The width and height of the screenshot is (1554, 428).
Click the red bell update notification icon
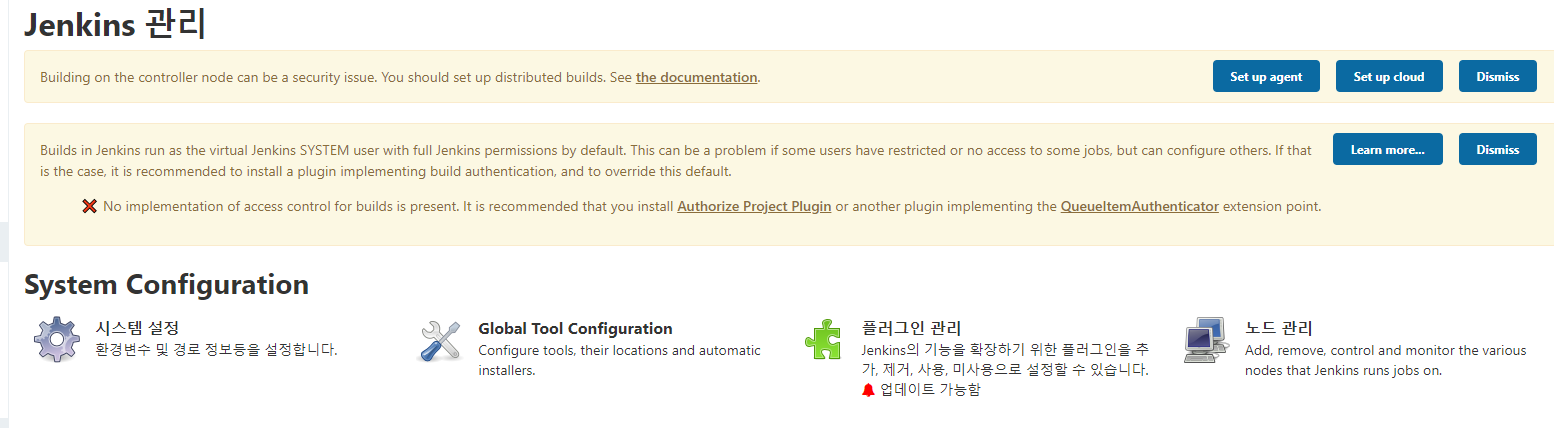point(868,390)
